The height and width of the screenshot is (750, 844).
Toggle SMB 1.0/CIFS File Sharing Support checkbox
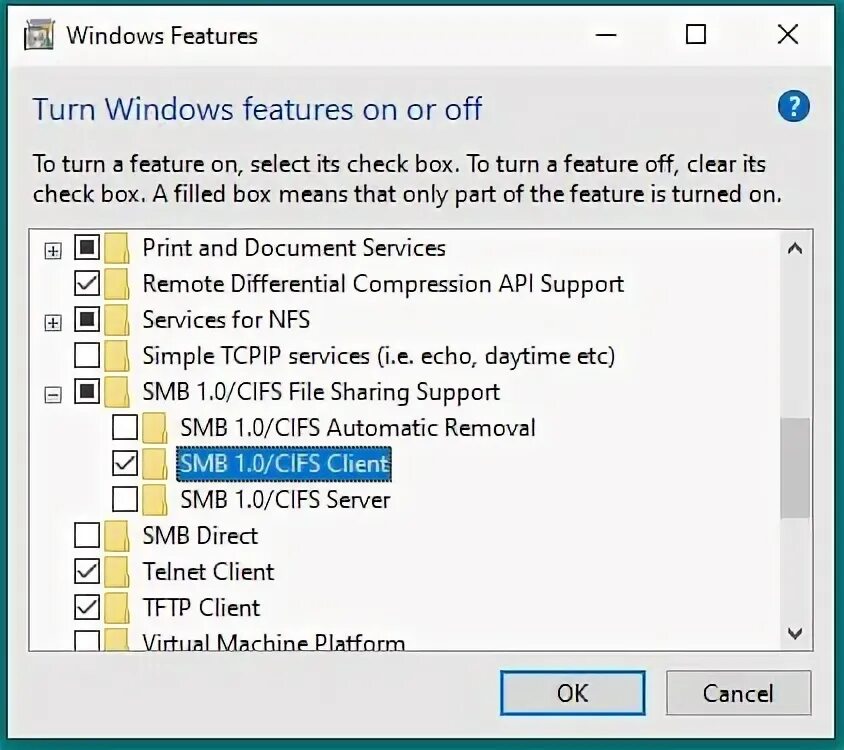(x=87, y=391)
